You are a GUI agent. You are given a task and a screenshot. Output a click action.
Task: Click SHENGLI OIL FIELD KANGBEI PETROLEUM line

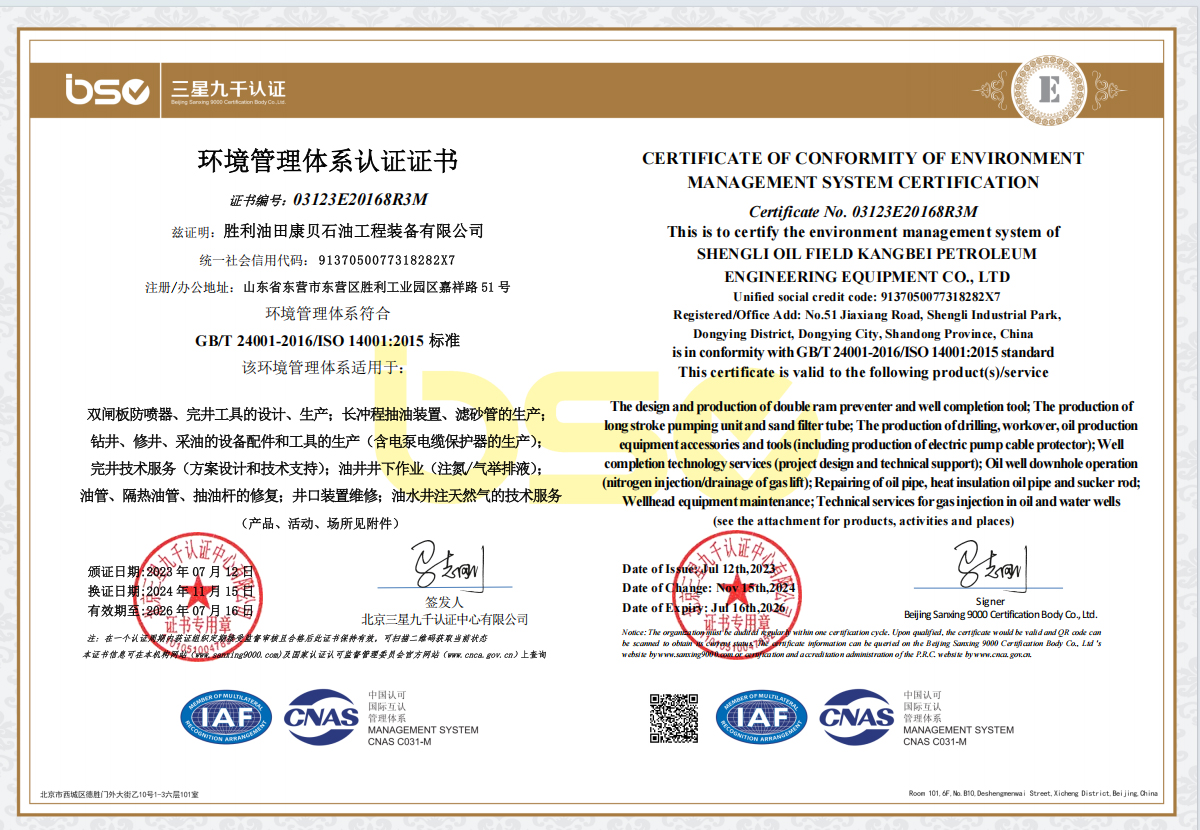[866, 254]
